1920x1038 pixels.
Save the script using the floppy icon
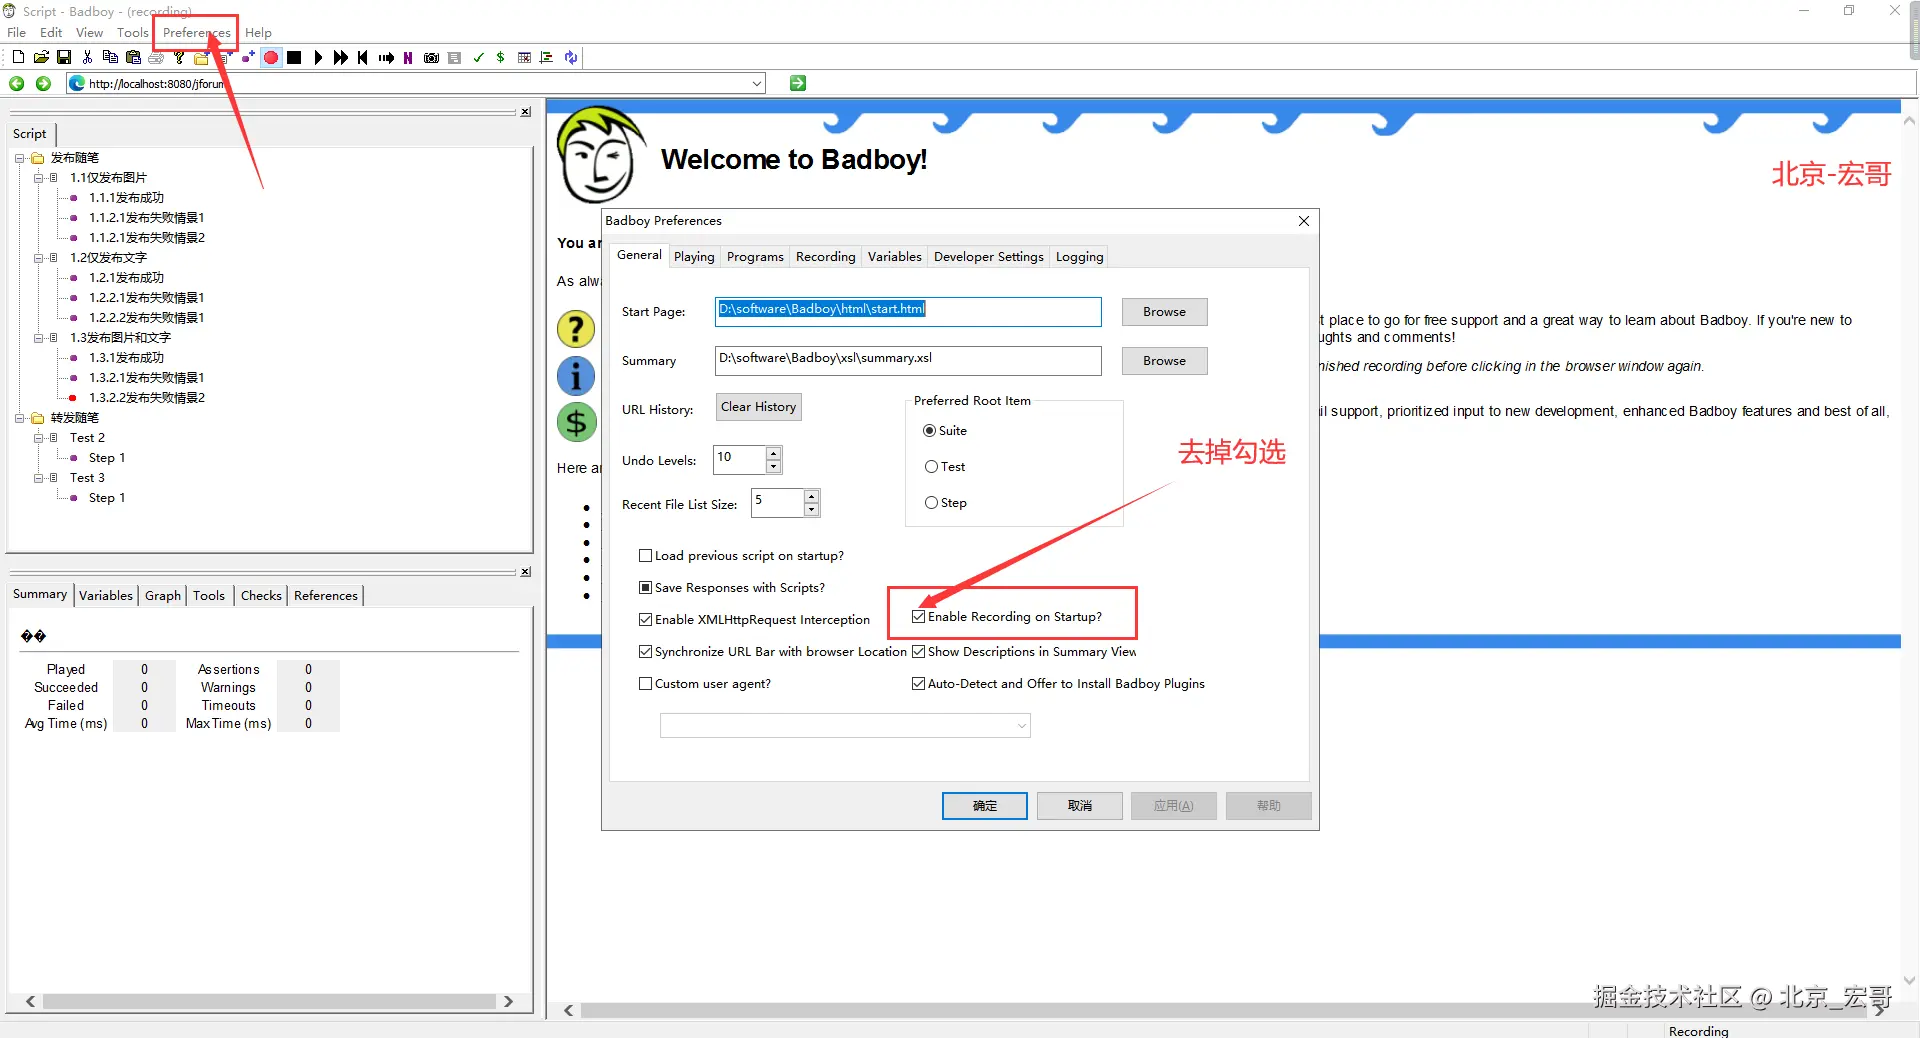[x=64, y=57]
